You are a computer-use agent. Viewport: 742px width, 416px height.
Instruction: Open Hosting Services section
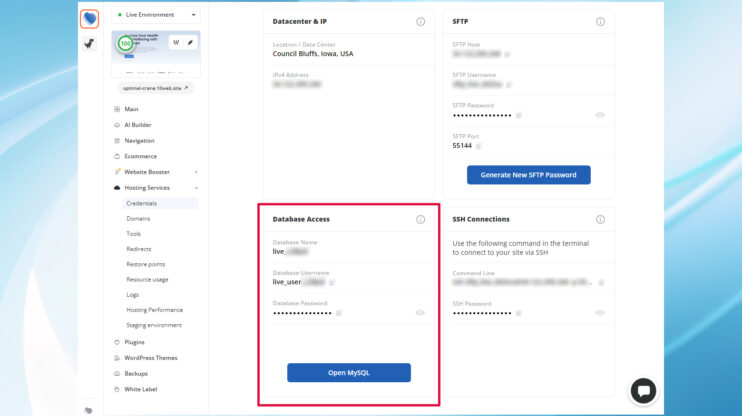coord(147,188)
